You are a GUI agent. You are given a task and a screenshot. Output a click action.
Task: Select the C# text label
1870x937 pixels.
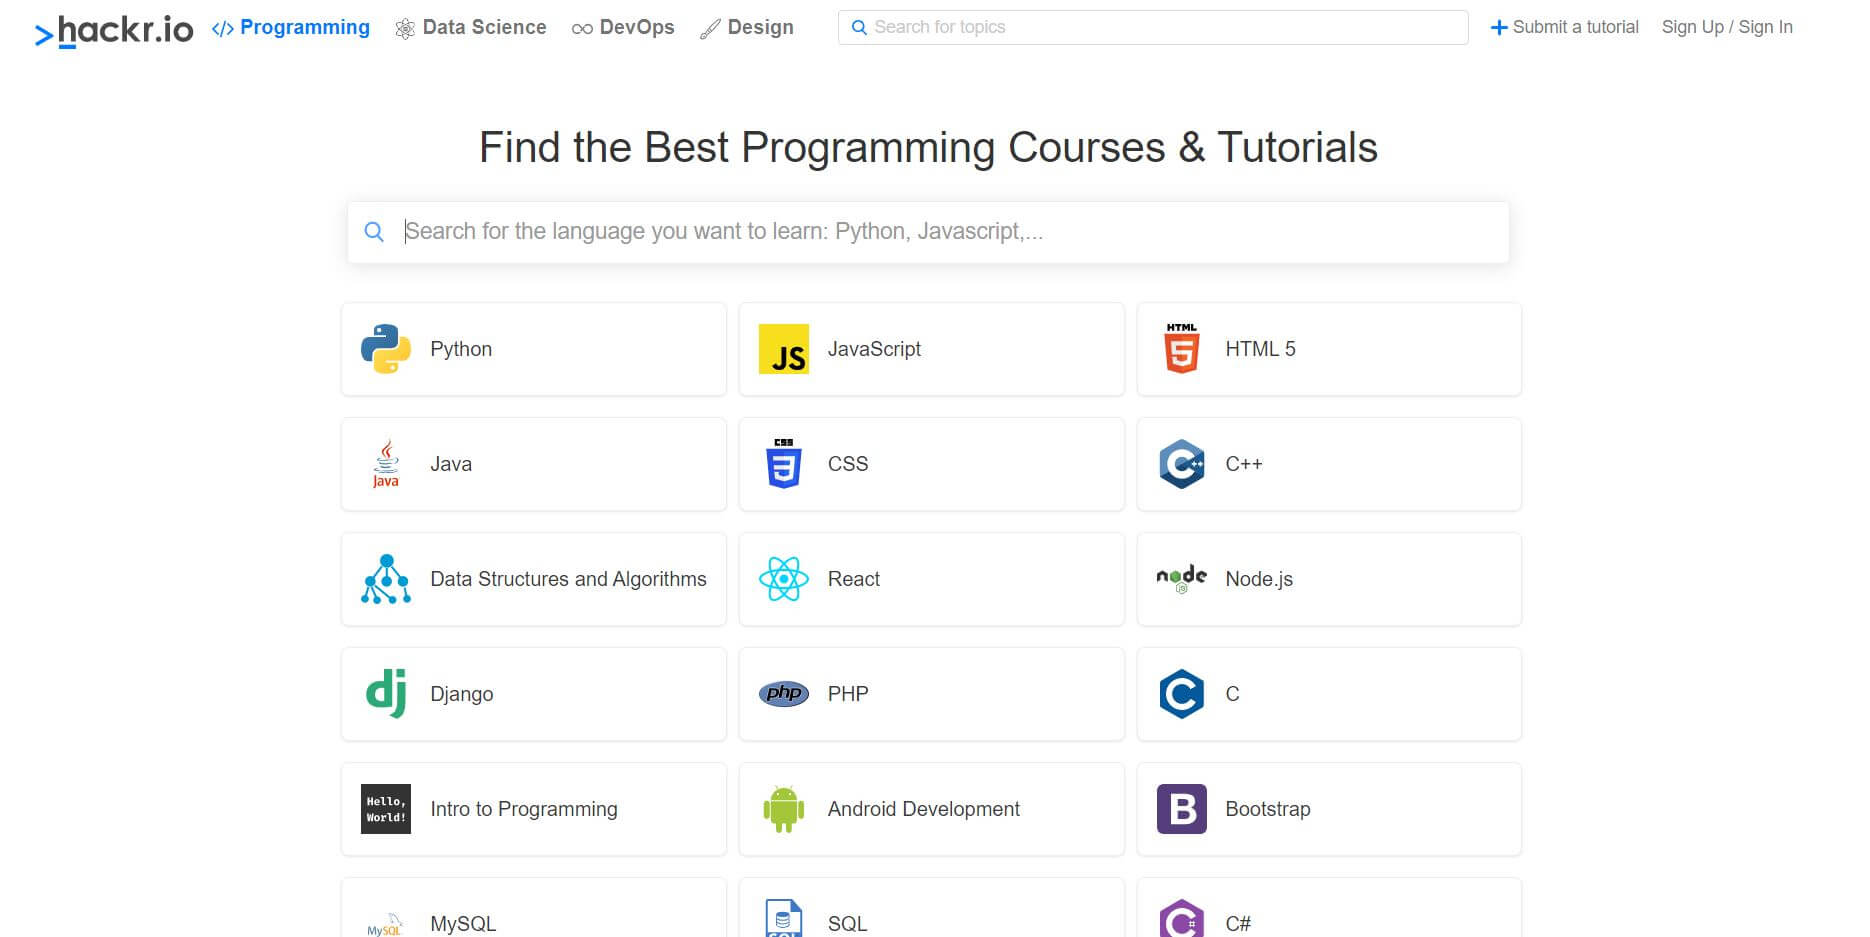pyautogui.click(x=1238, y=924)
